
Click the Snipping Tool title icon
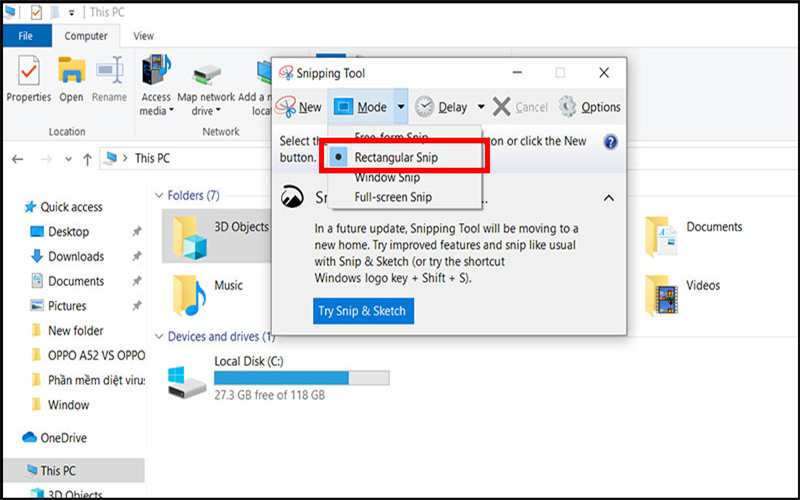(x=286, y=73)
